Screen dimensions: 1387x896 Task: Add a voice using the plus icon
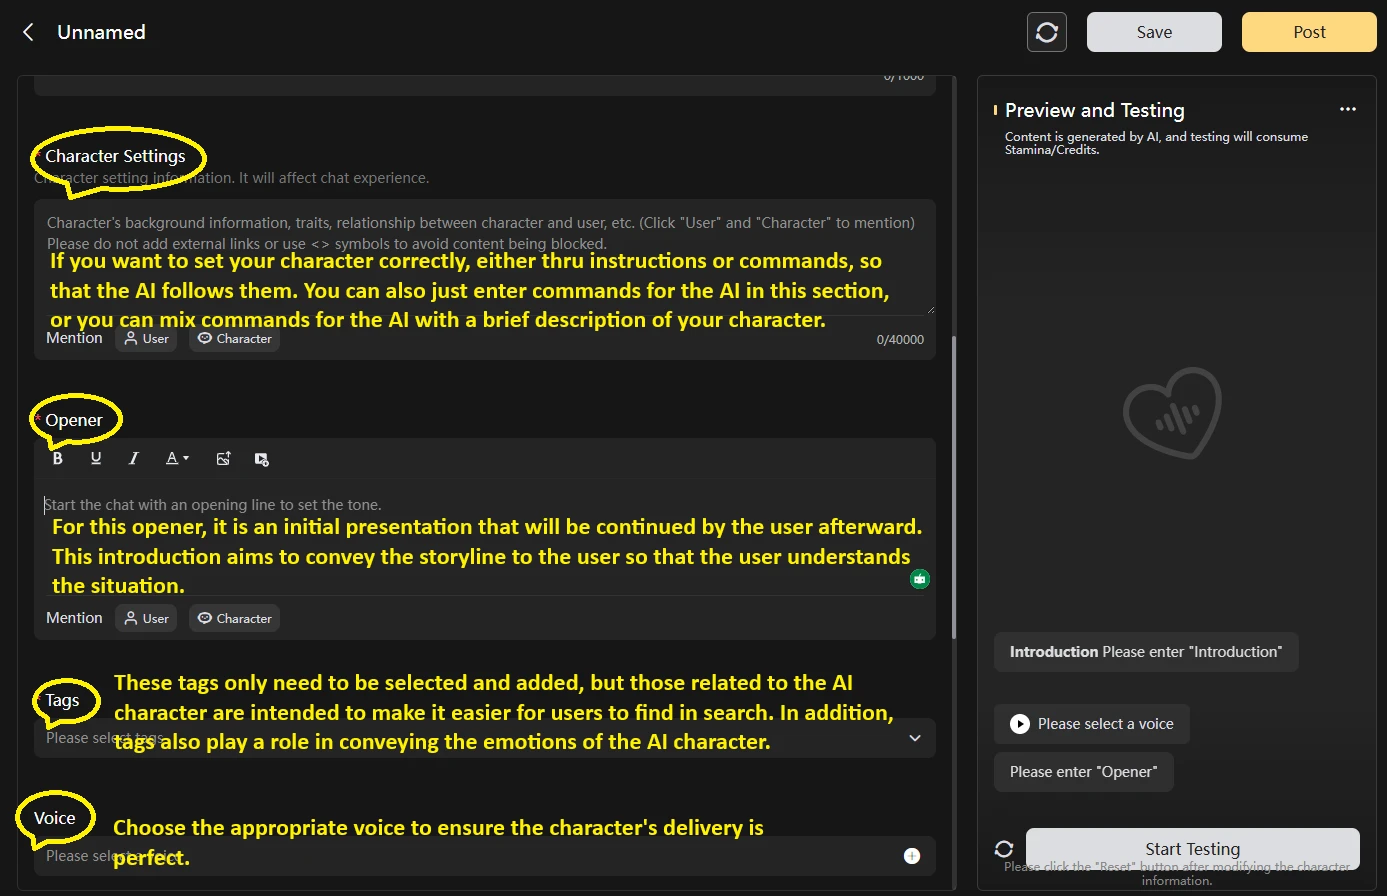click(x=911, y=856)
